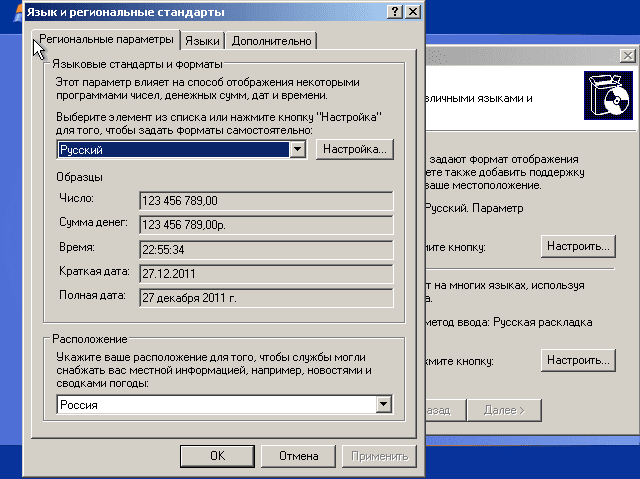Image resolution: width=640 pixels, height=479 pixels.
Task: Close the Язык и региональные стандарты dialog
Action: point(413,11)
